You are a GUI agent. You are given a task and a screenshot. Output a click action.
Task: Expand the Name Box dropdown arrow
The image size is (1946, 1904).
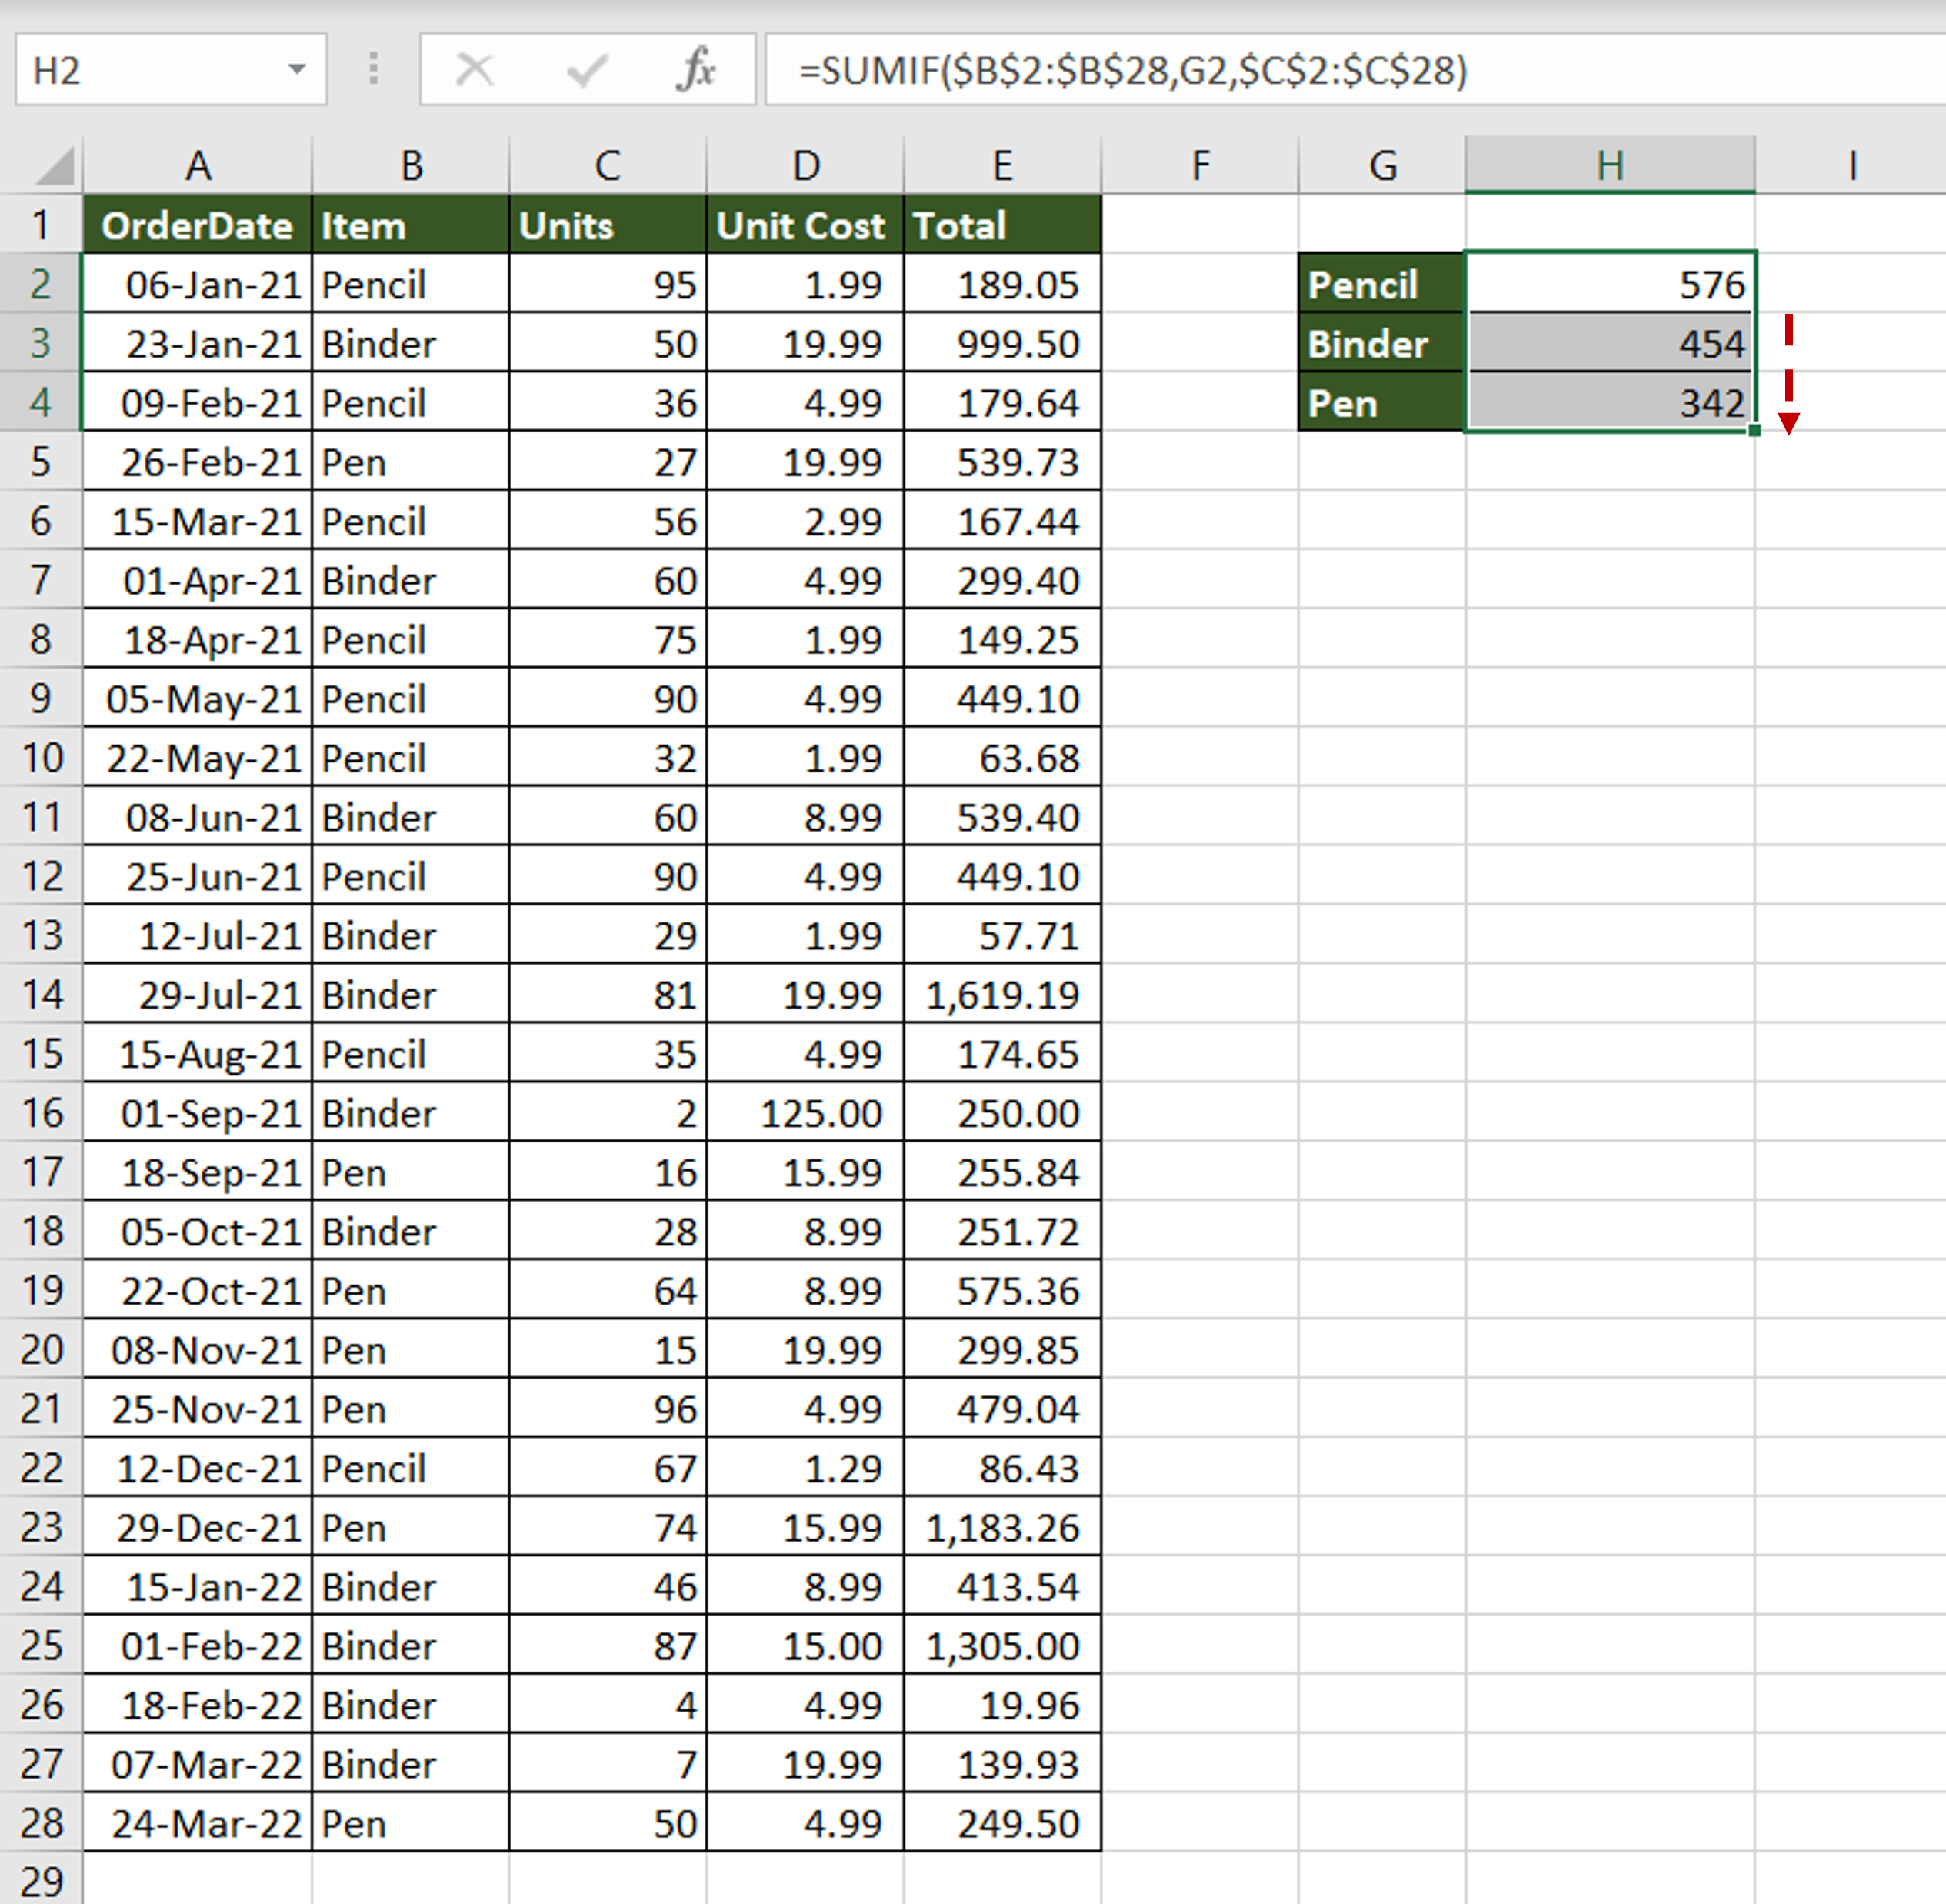pos(296,70)
